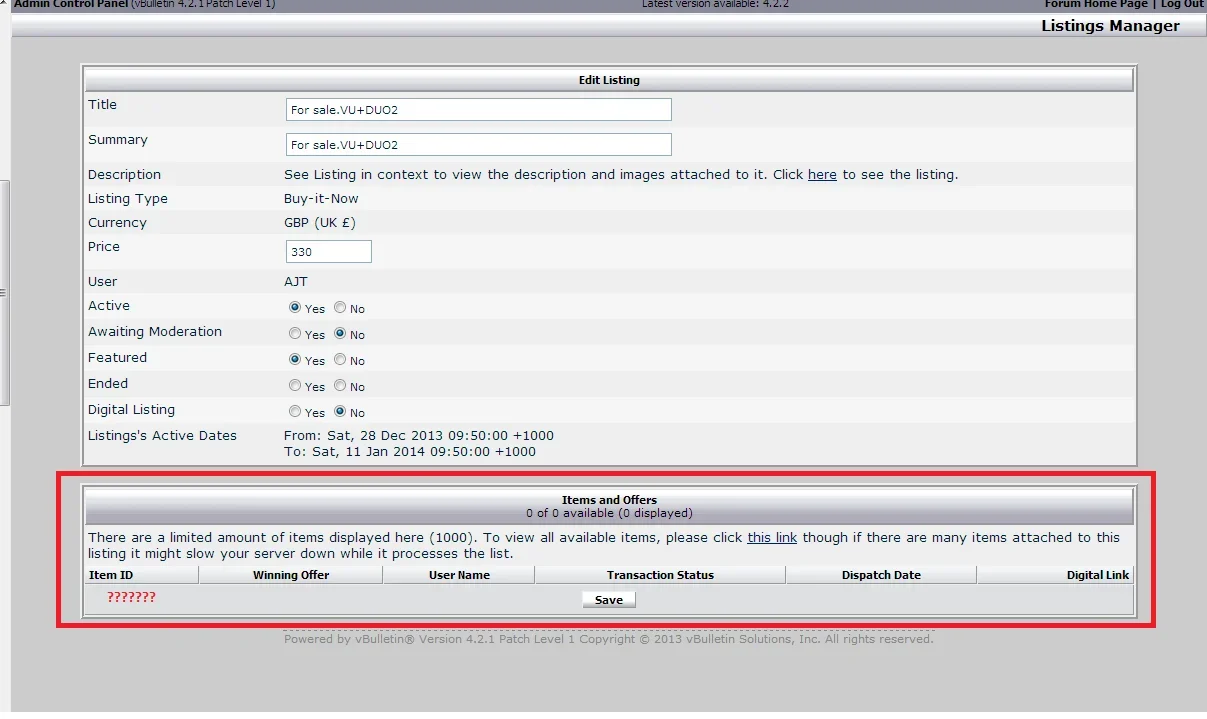Click the Log Out link

pyautogui.click(x=1182, y=4)
